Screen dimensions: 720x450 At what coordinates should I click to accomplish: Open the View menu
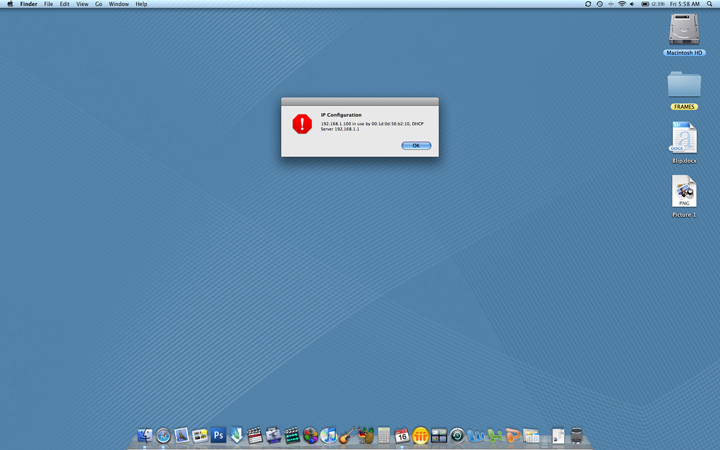82,4
